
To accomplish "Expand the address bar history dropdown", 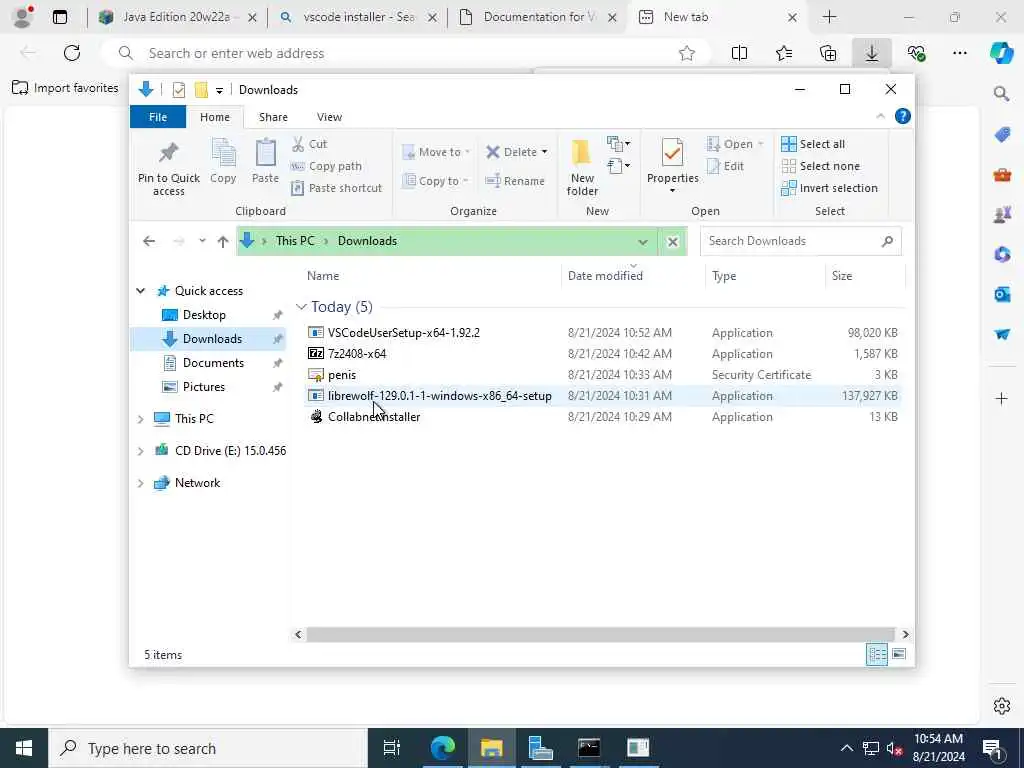I will click(x=643, y=242).
